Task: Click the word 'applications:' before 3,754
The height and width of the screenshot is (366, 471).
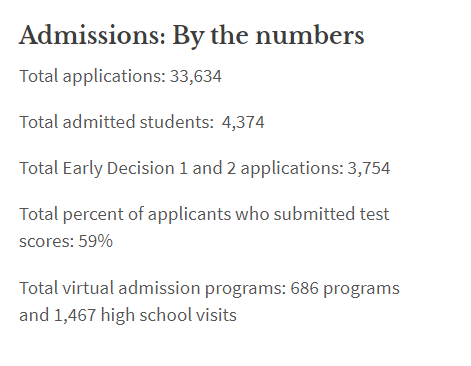Action: pos(292,169)
